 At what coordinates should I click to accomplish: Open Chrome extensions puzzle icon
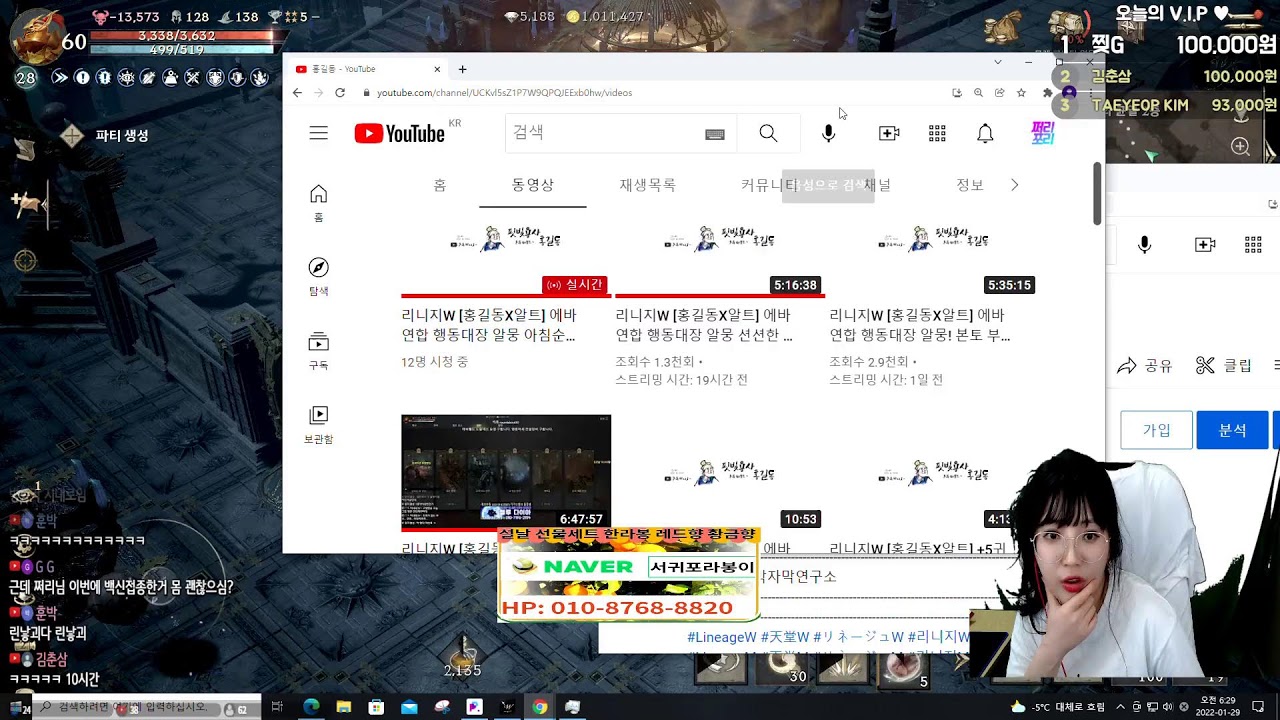[1047, 93]
